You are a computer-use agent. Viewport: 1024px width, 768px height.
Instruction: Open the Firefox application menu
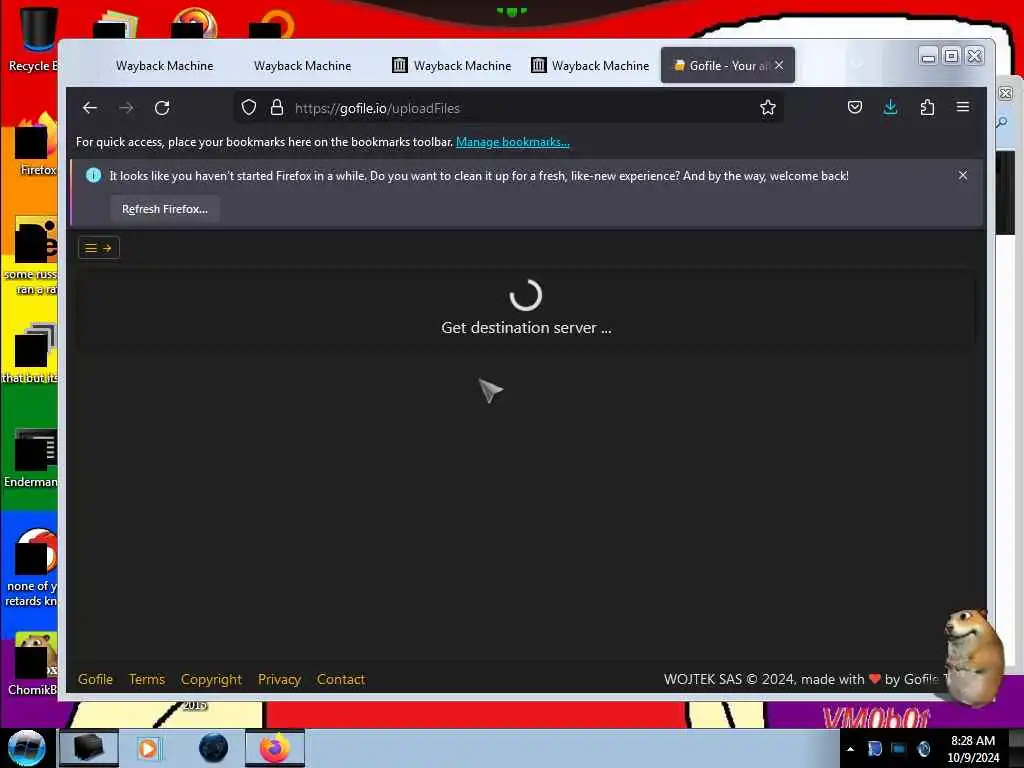coord(963,107)
